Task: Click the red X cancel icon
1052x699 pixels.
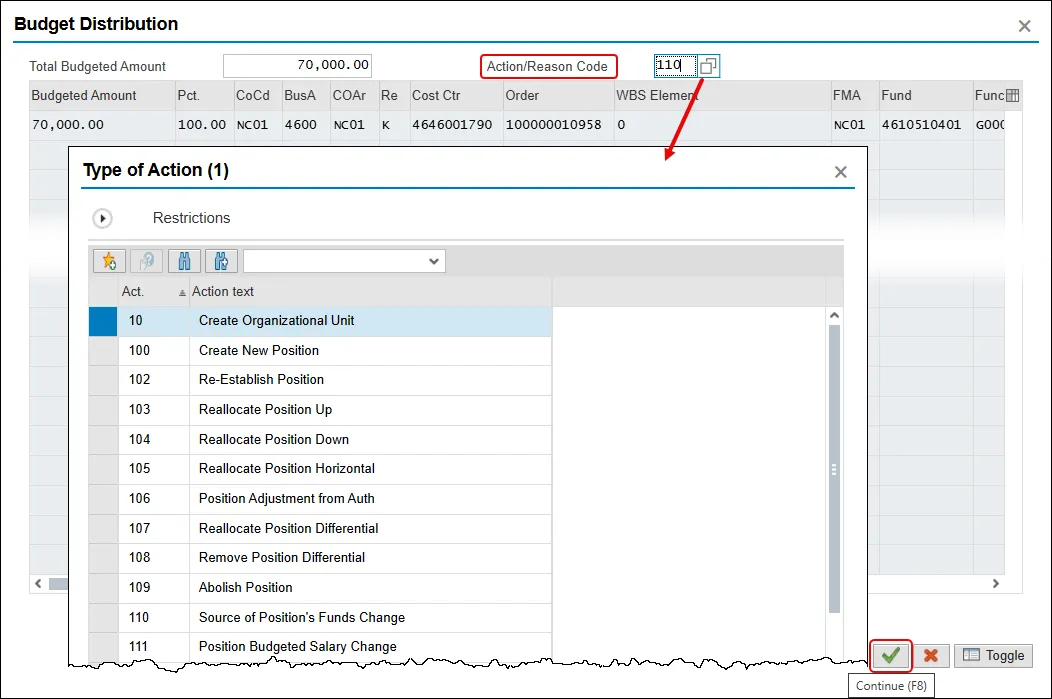Action: pyautogui.click(x=931, y=655)
